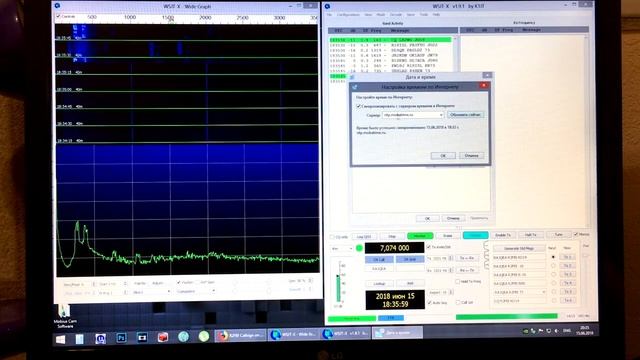This screenshot has width=640, height=360.
Task: Open taskbar icon left of Photoshop
Action: (x=100, y=338)
